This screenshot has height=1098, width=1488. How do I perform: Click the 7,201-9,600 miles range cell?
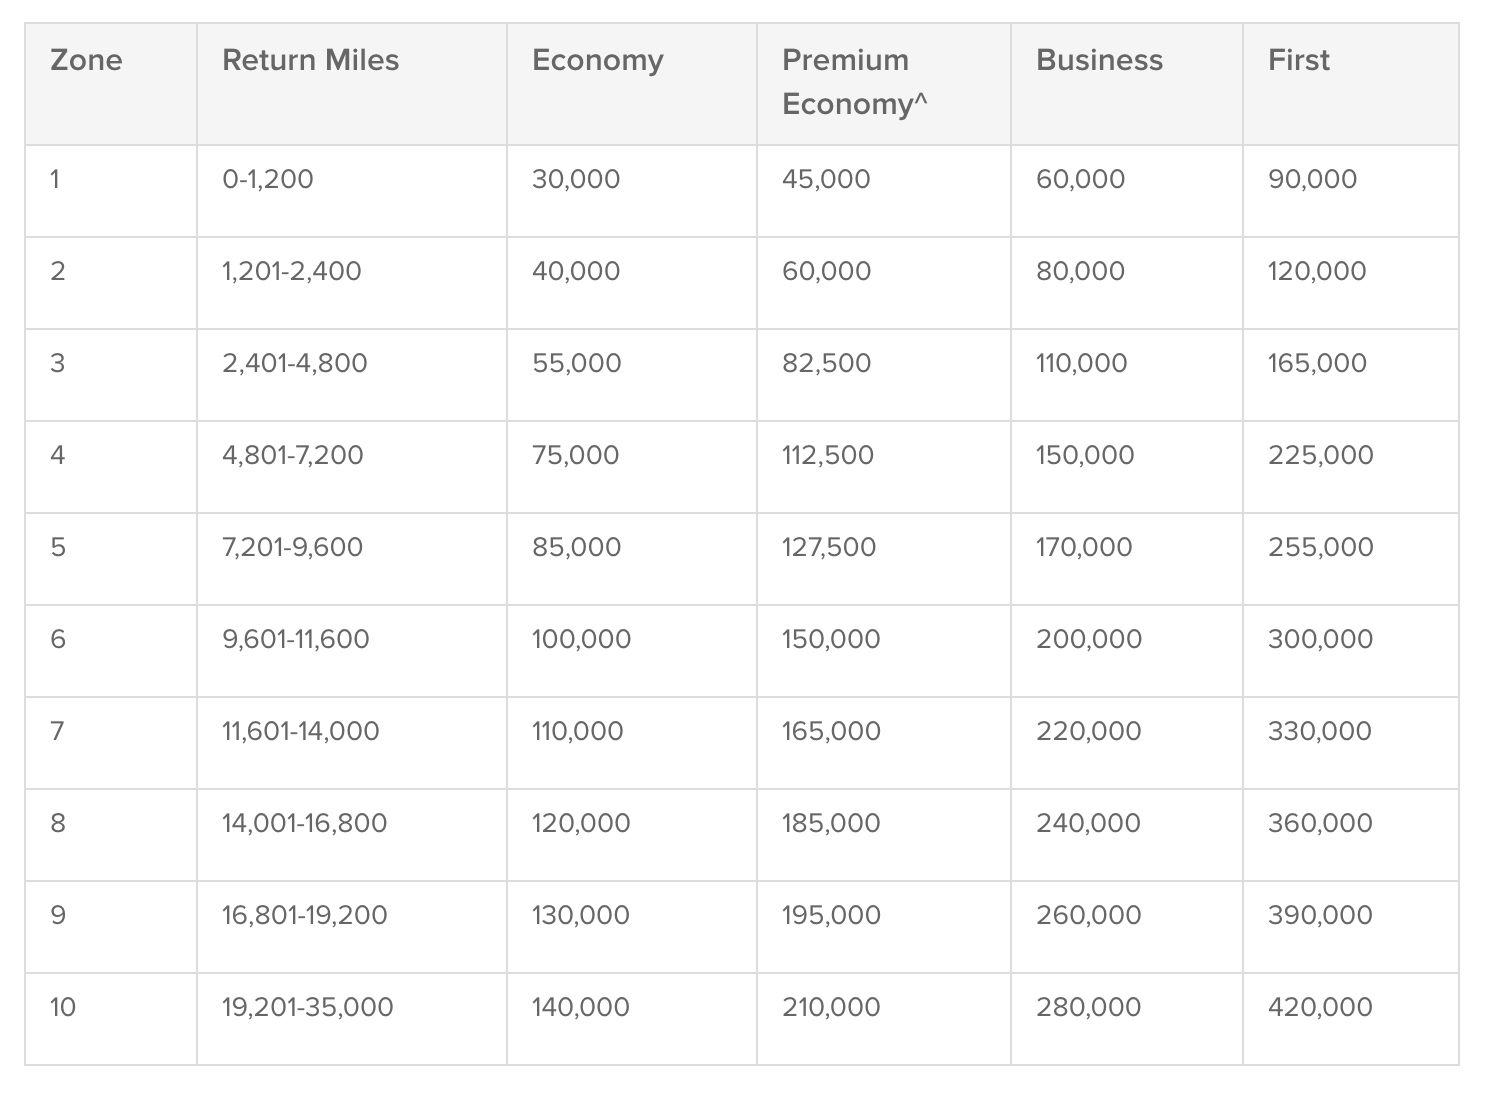point(292,547)
